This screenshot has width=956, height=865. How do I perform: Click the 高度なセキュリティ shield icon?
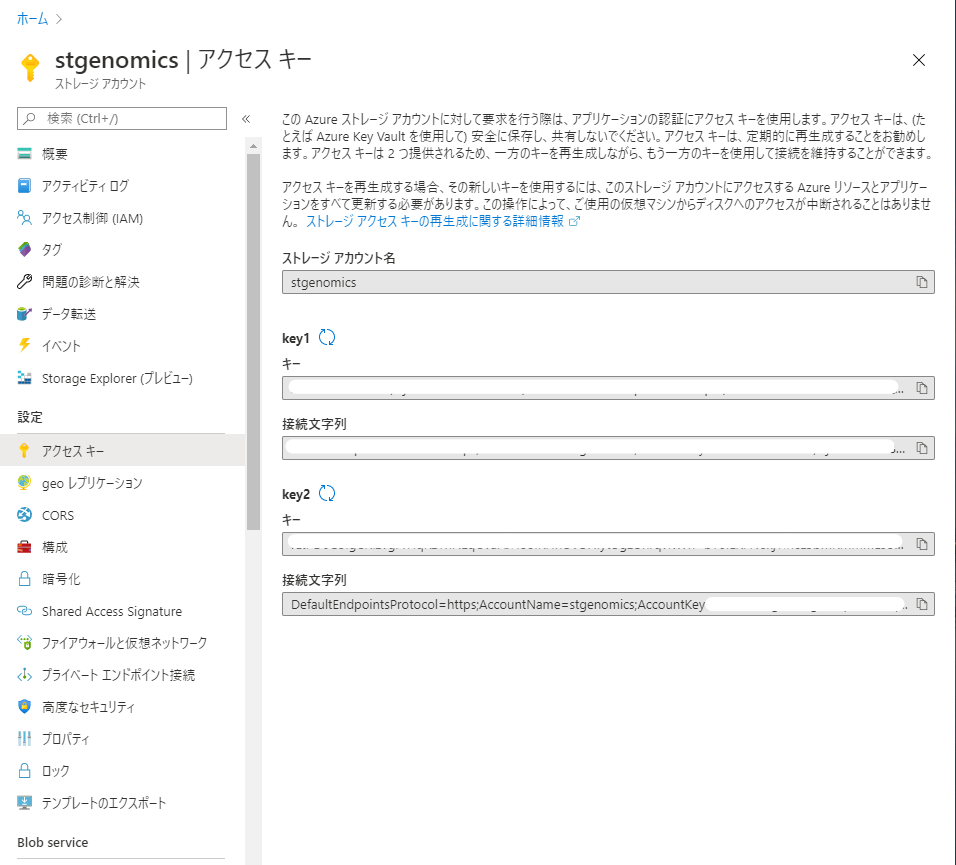[24, 707]
